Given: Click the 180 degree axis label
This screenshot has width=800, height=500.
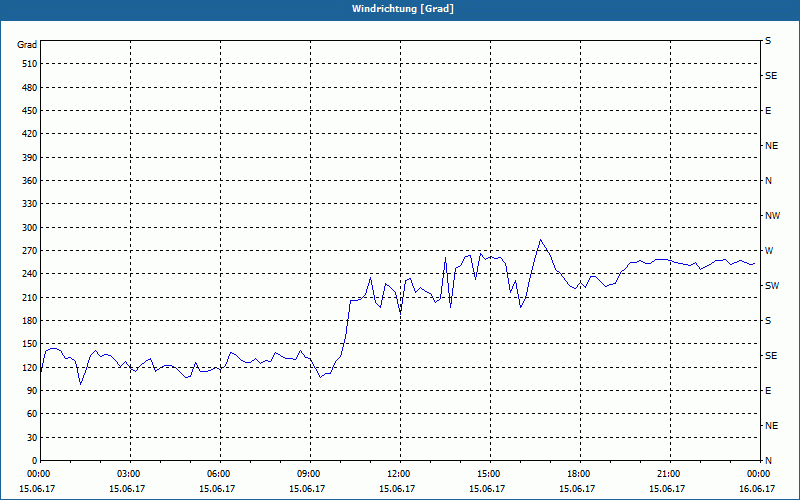Looking at the screenshot, I should click(30, 321).
